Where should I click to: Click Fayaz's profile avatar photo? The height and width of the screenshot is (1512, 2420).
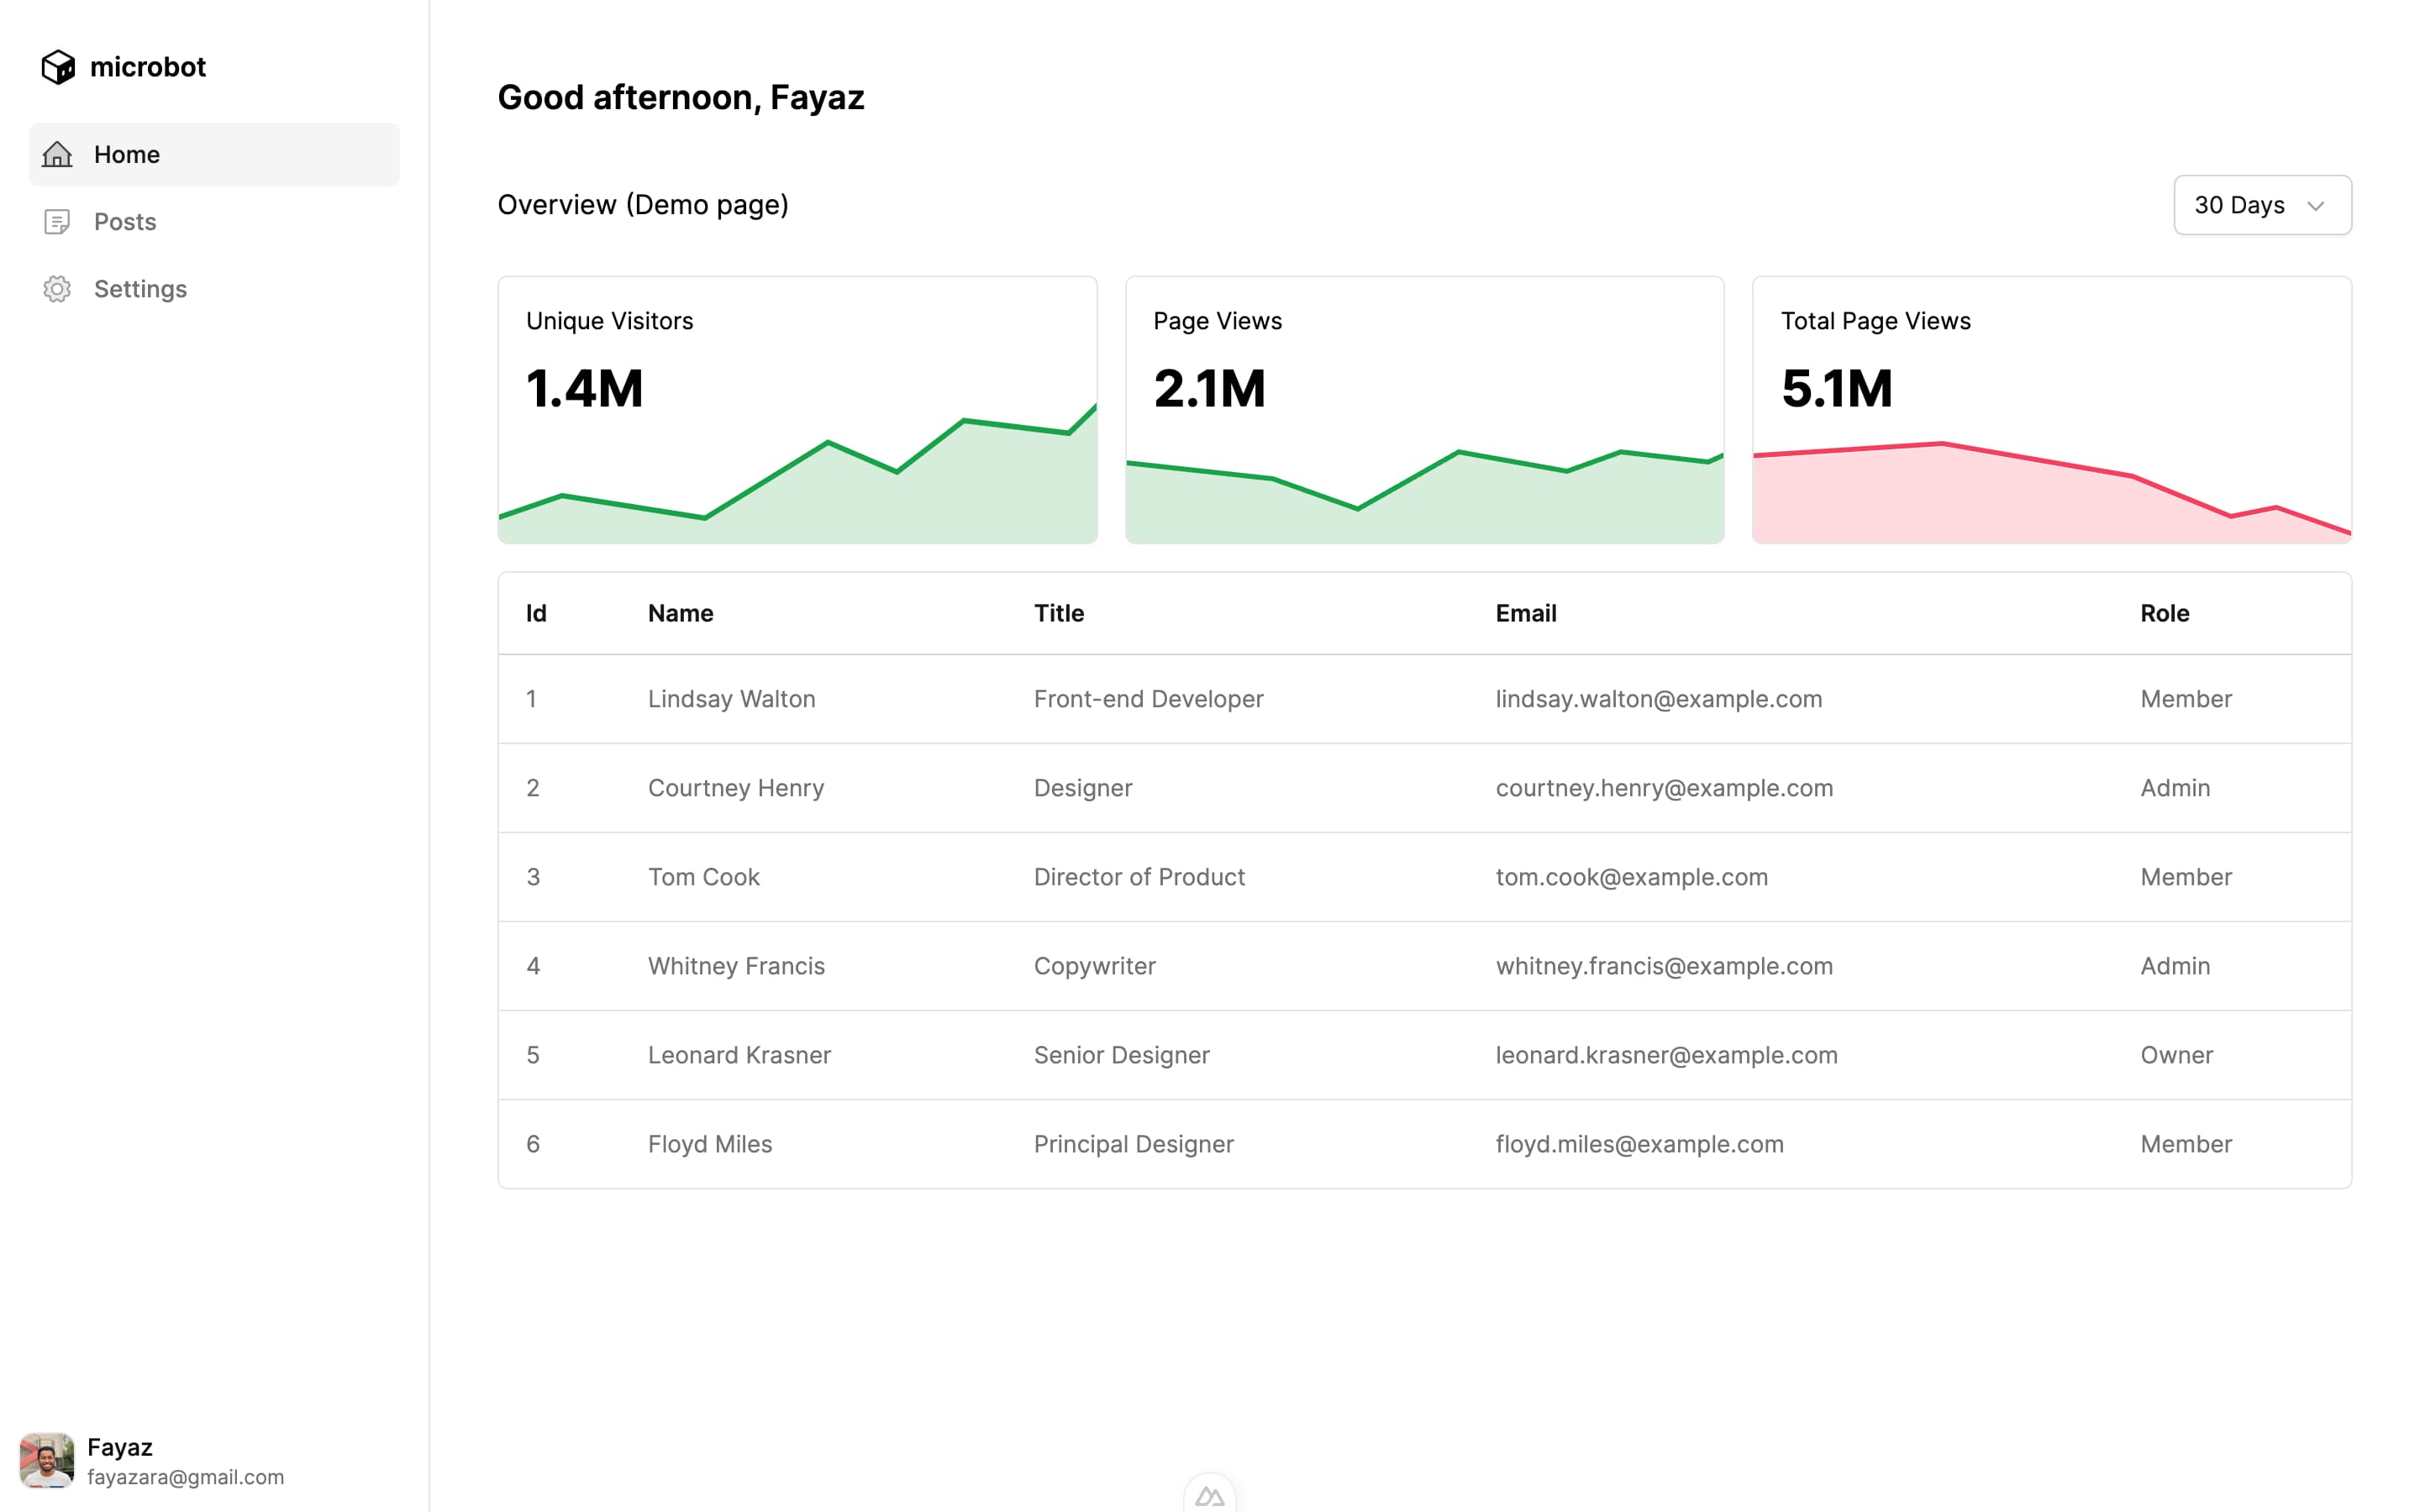click(x=46, y=1460)
